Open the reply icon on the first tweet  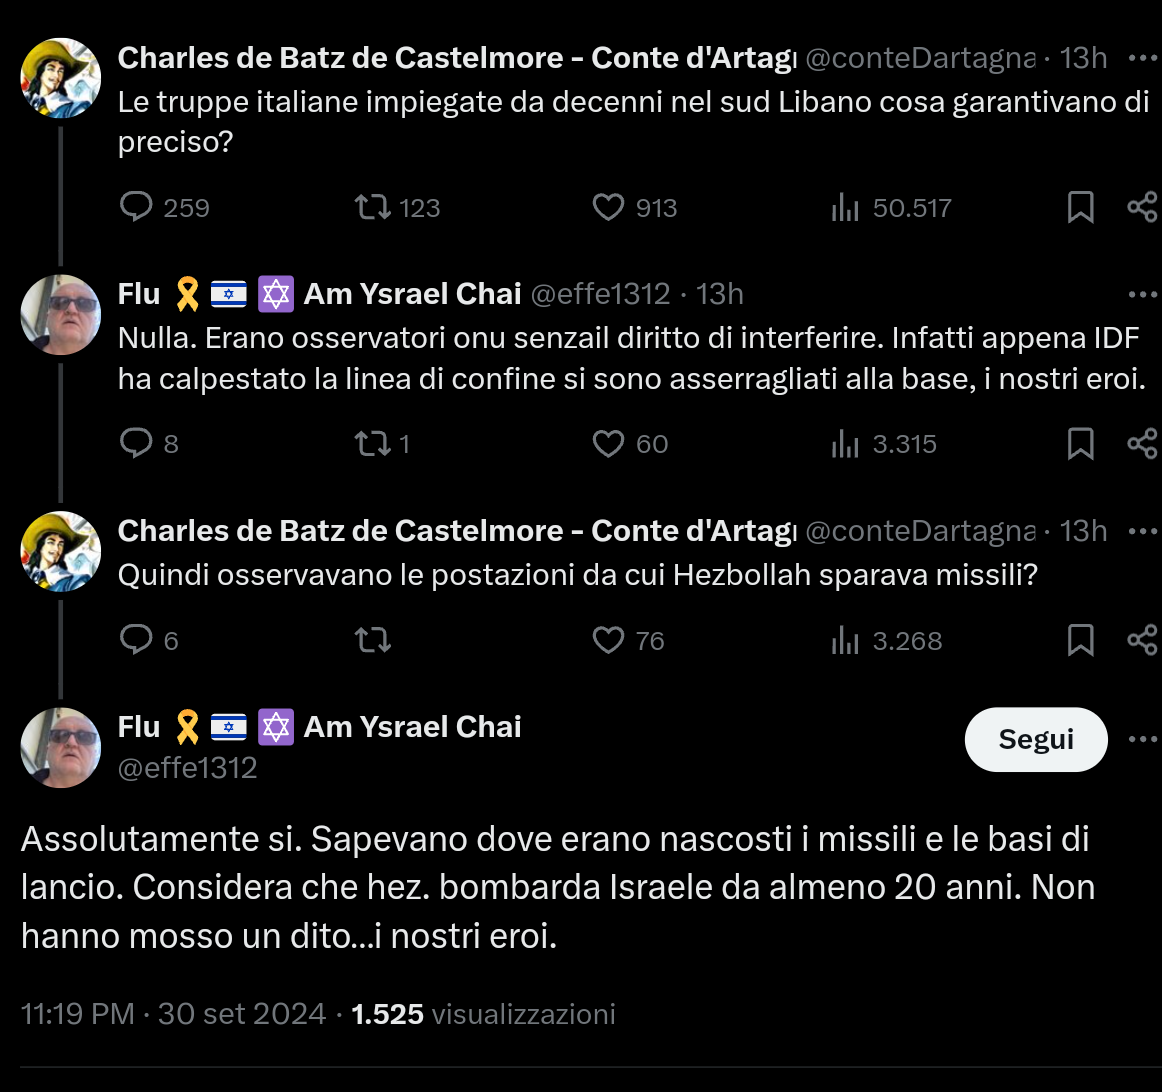[139, 207]
